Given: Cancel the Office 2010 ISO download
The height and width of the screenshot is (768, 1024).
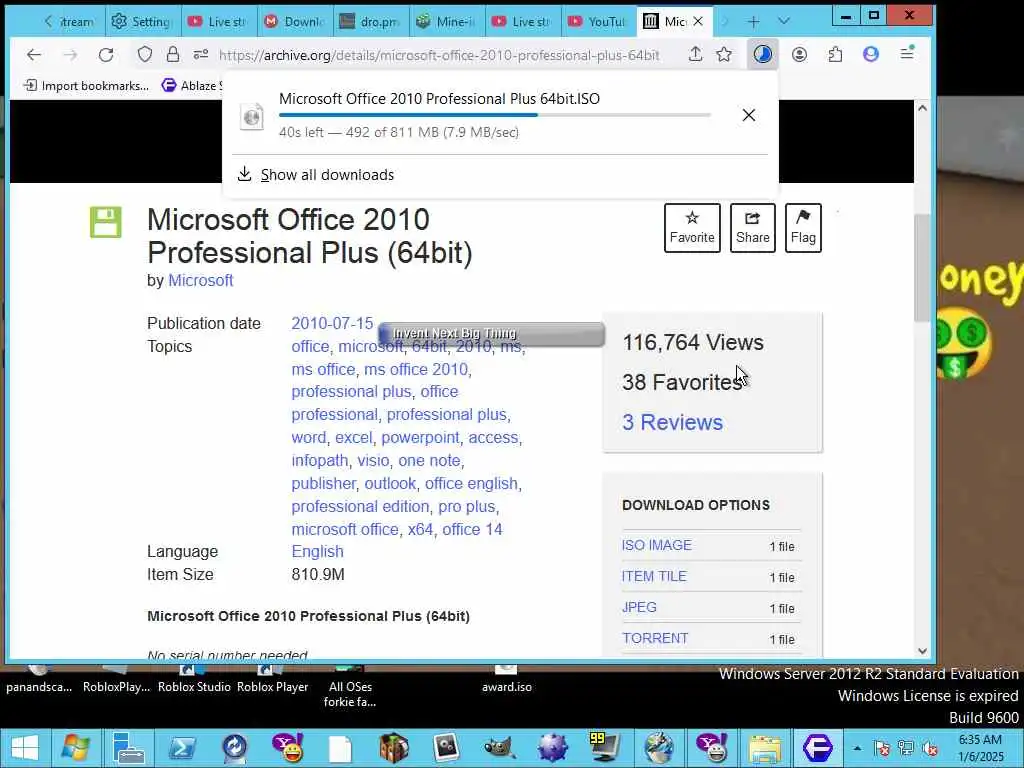Looking at the screenshot, I should coord(749,115).
